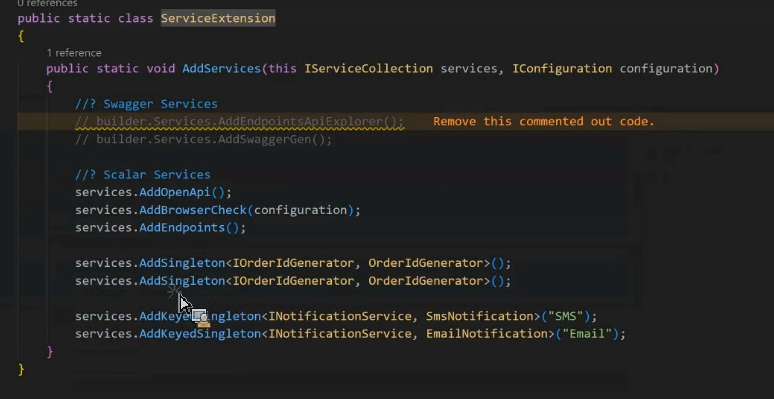Screen dimensions: 774x399
Task: Click the IServiceCollection parameter type
Action: 368,69
